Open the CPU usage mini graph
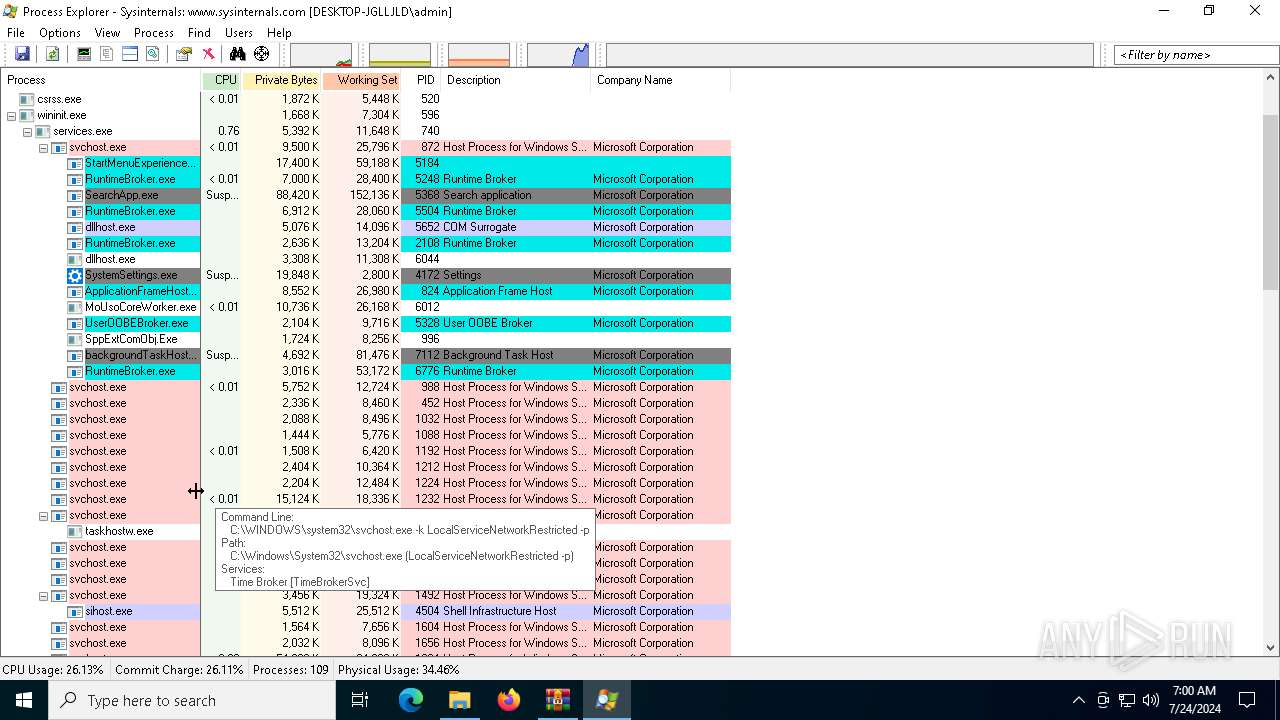The image size is (1280, 720). tap(321, 55)
